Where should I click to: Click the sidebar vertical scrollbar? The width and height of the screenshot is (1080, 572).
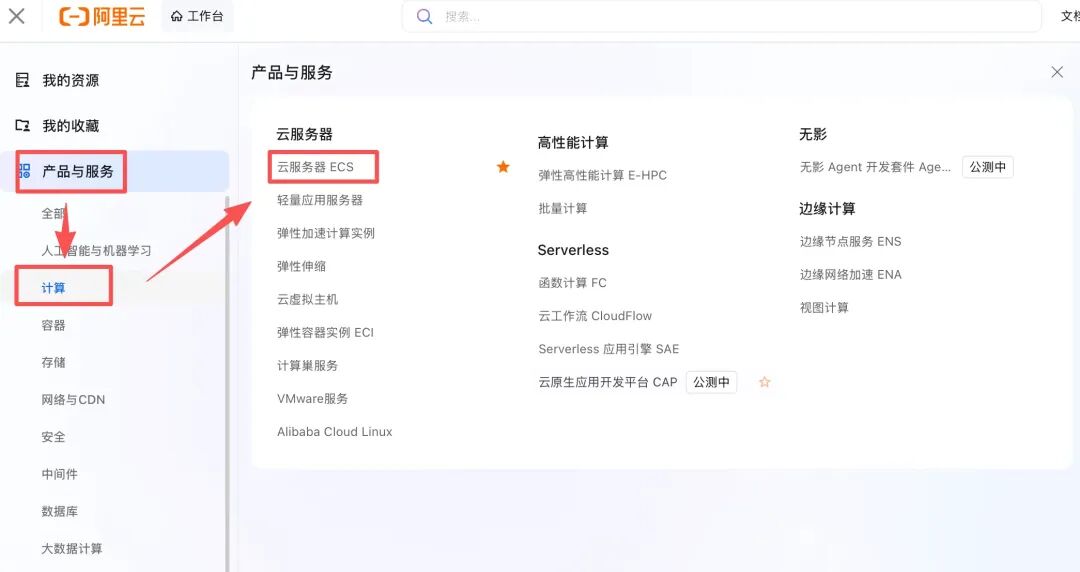pyautogui.click(x=227, y=383)
